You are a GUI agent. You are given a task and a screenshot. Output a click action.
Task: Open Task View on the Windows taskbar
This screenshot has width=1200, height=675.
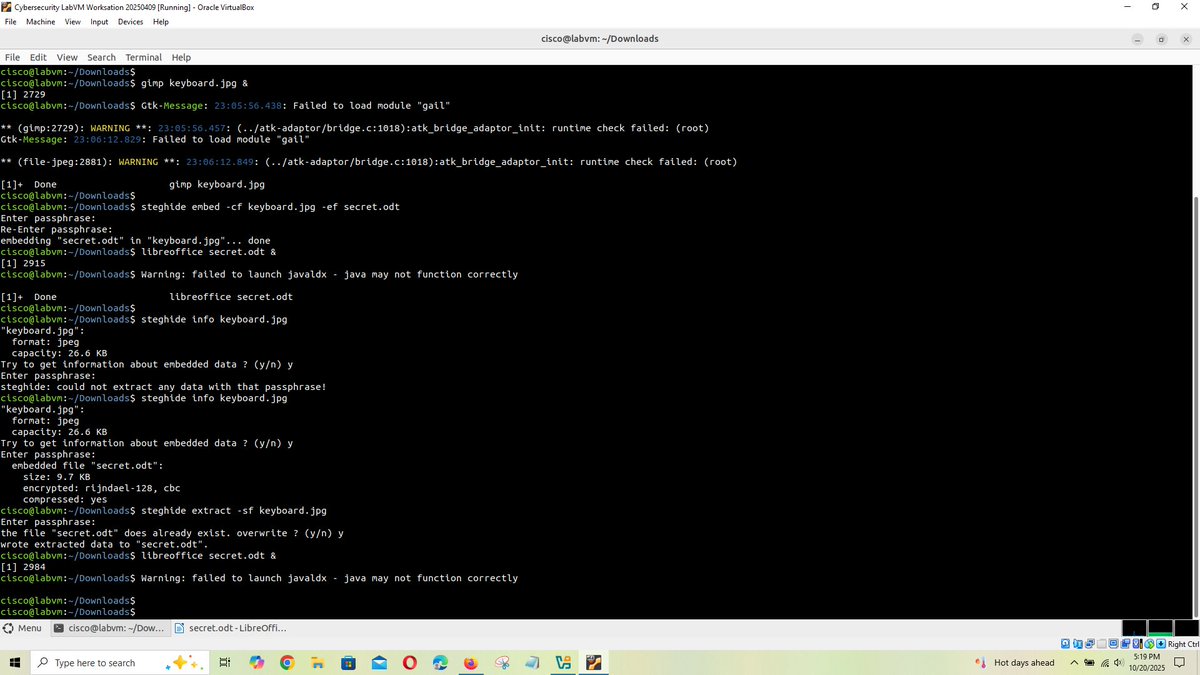[x=225, y=662]
